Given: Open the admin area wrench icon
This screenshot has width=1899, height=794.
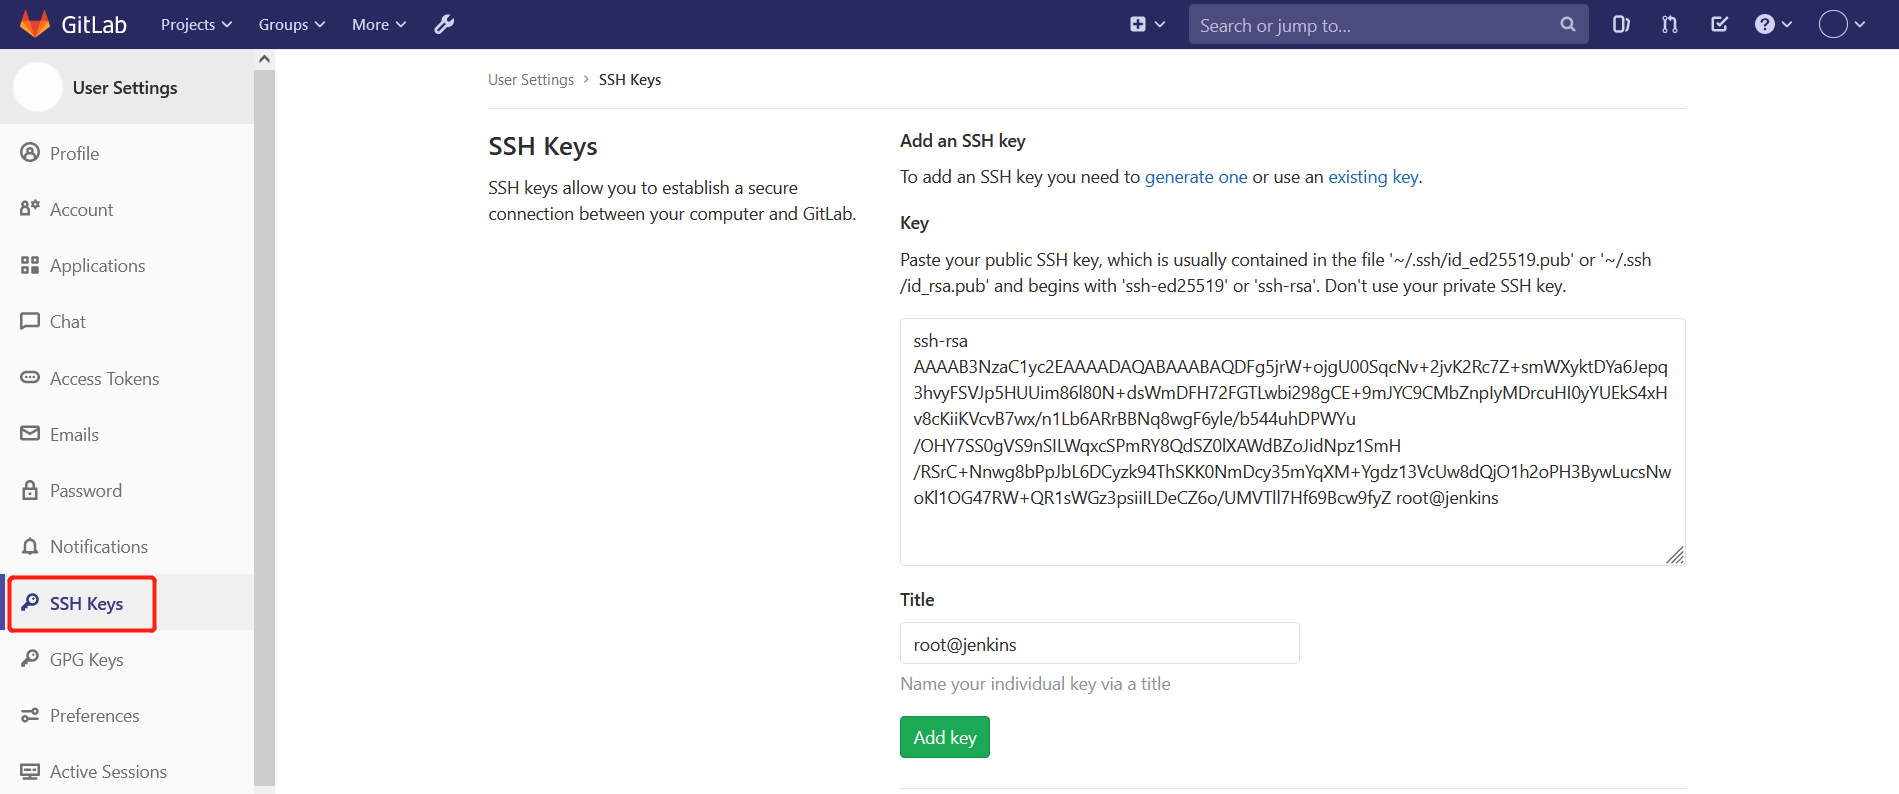Looking at the screenshot, I should coord(444,24).
